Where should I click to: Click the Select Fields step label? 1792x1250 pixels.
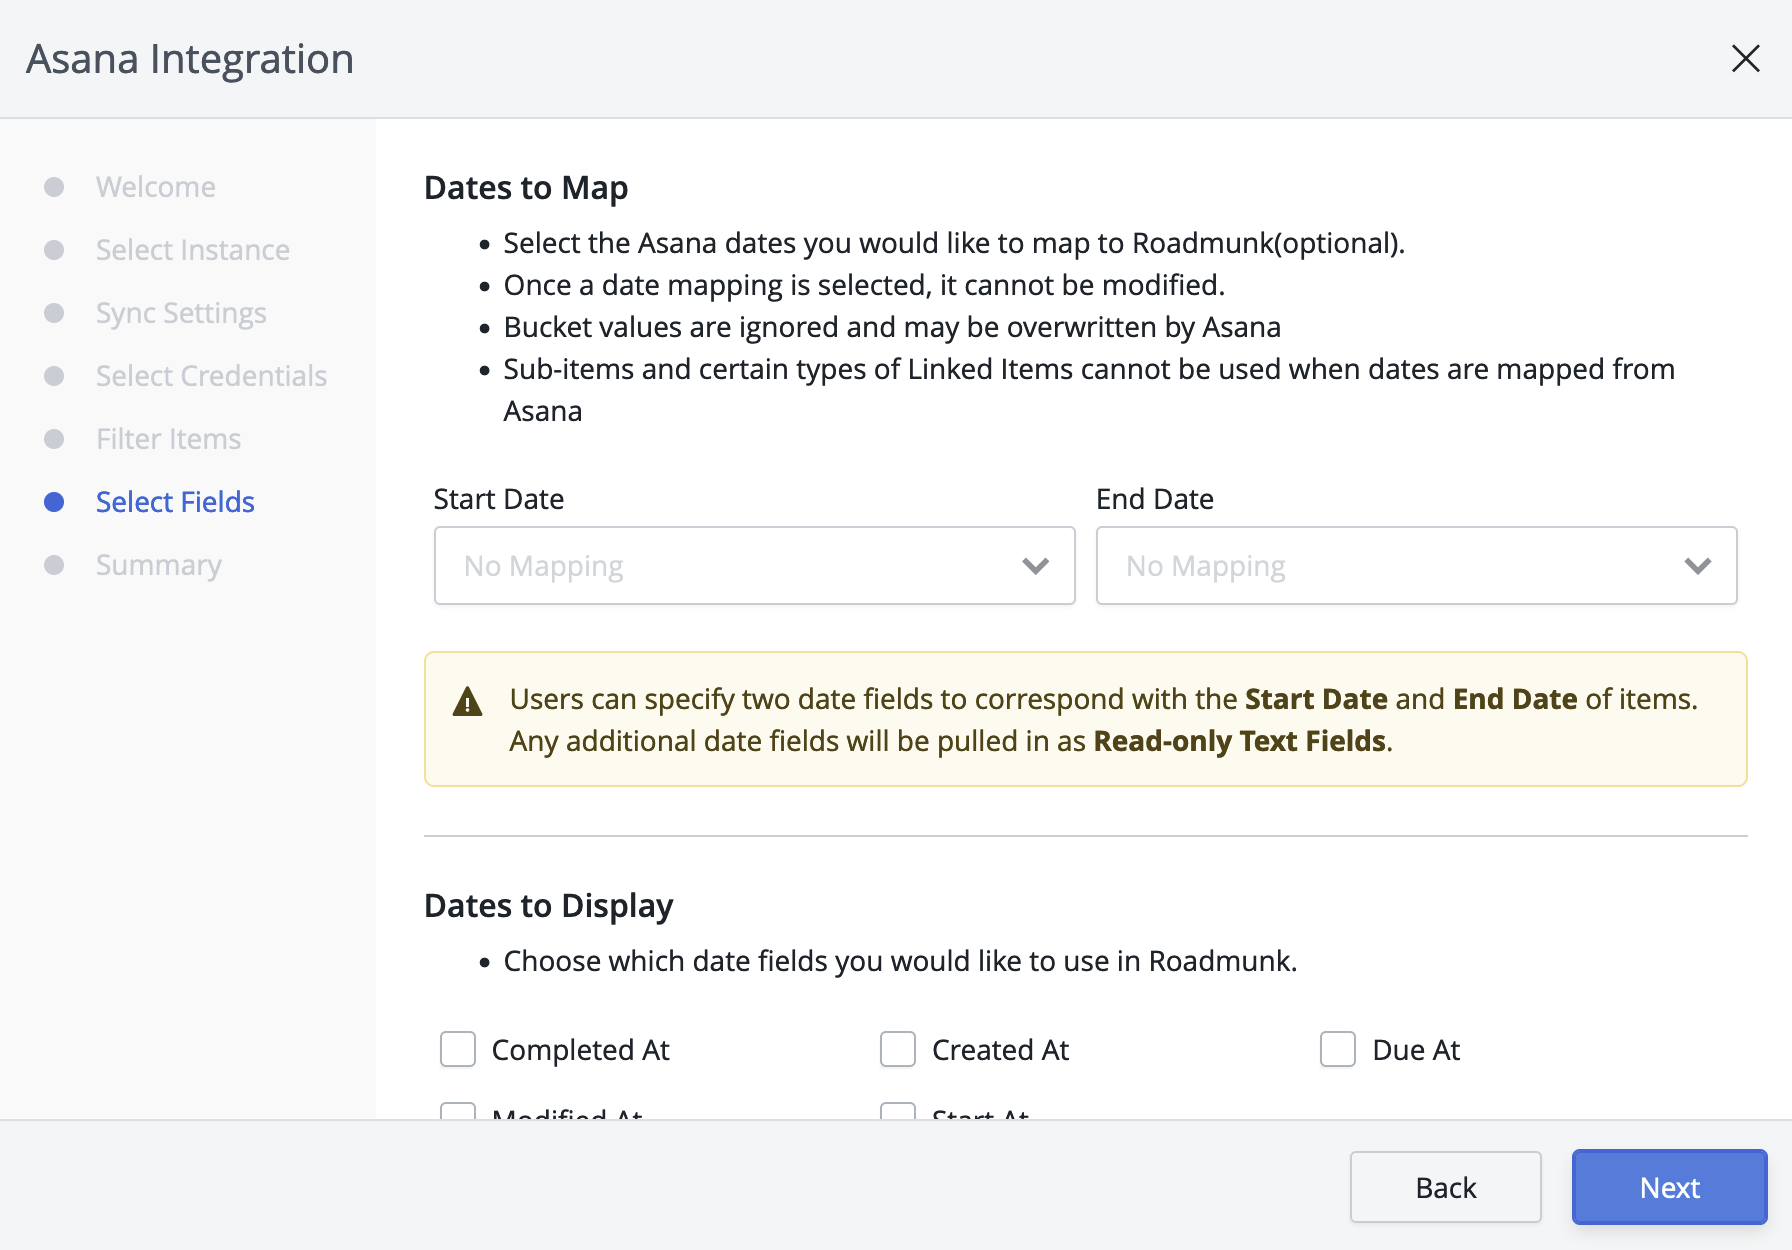(x=175, y=502)
